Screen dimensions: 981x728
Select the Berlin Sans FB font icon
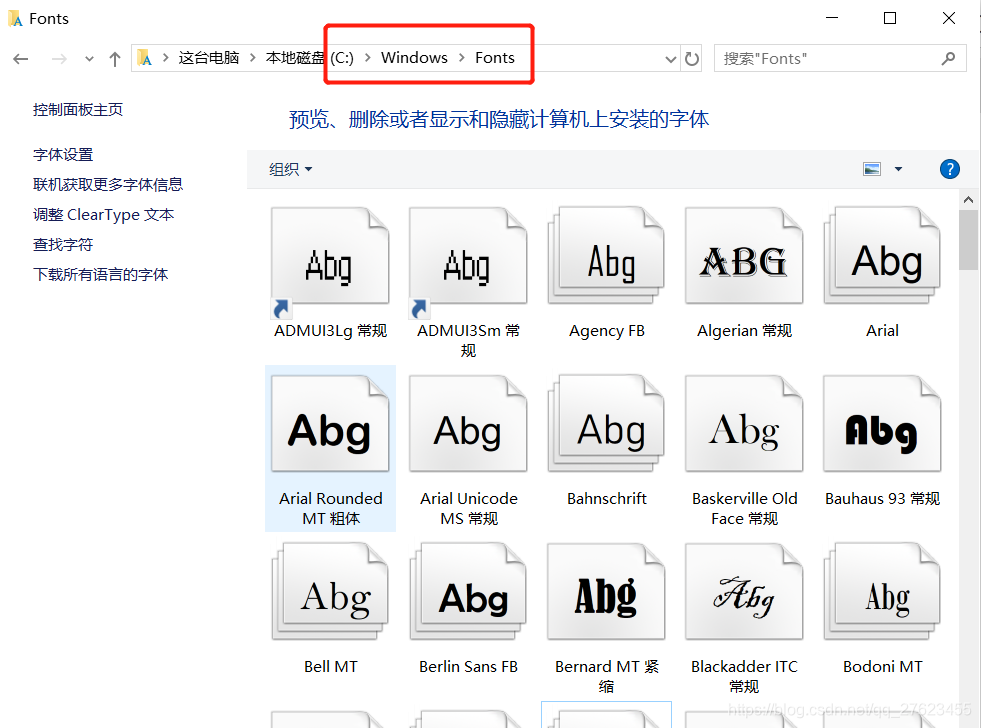point(468,592)
